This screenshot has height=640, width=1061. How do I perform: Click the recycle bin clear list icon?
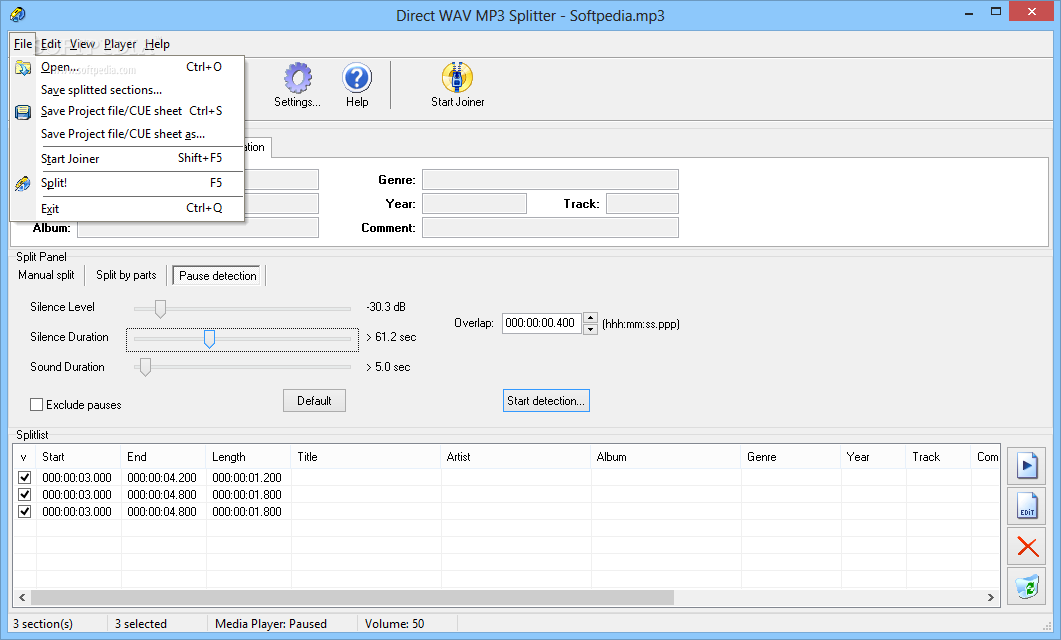[1026, 586]
